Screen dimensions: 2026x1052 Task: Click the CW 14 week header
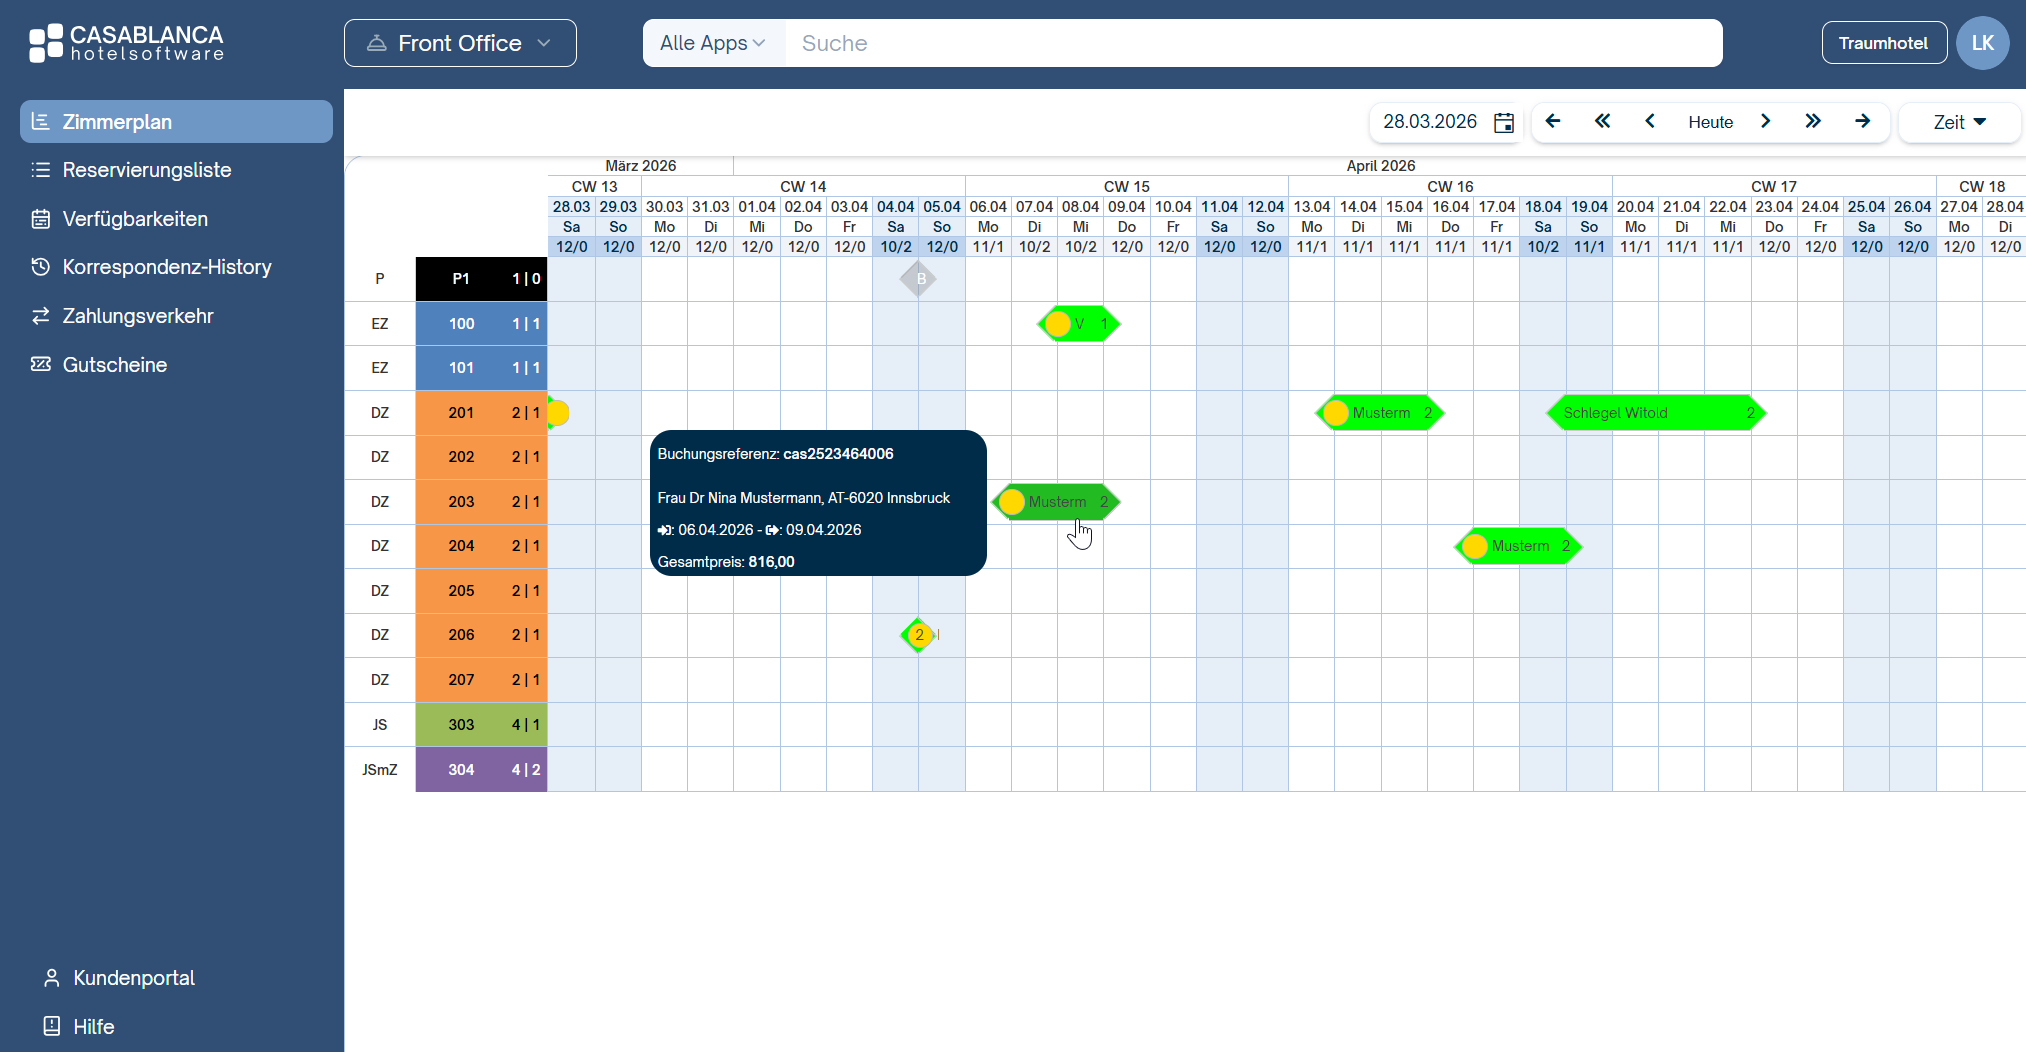click(803, 186)
